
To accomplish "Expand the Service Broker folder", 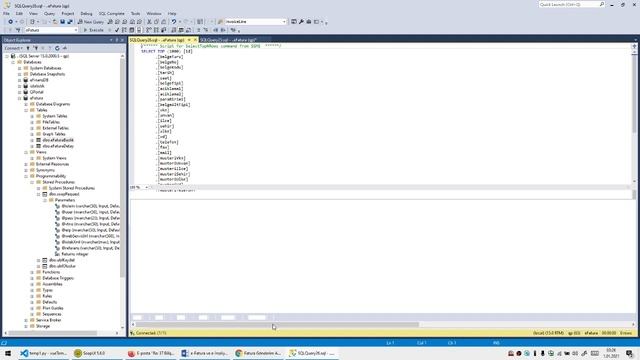I will 26,320.
